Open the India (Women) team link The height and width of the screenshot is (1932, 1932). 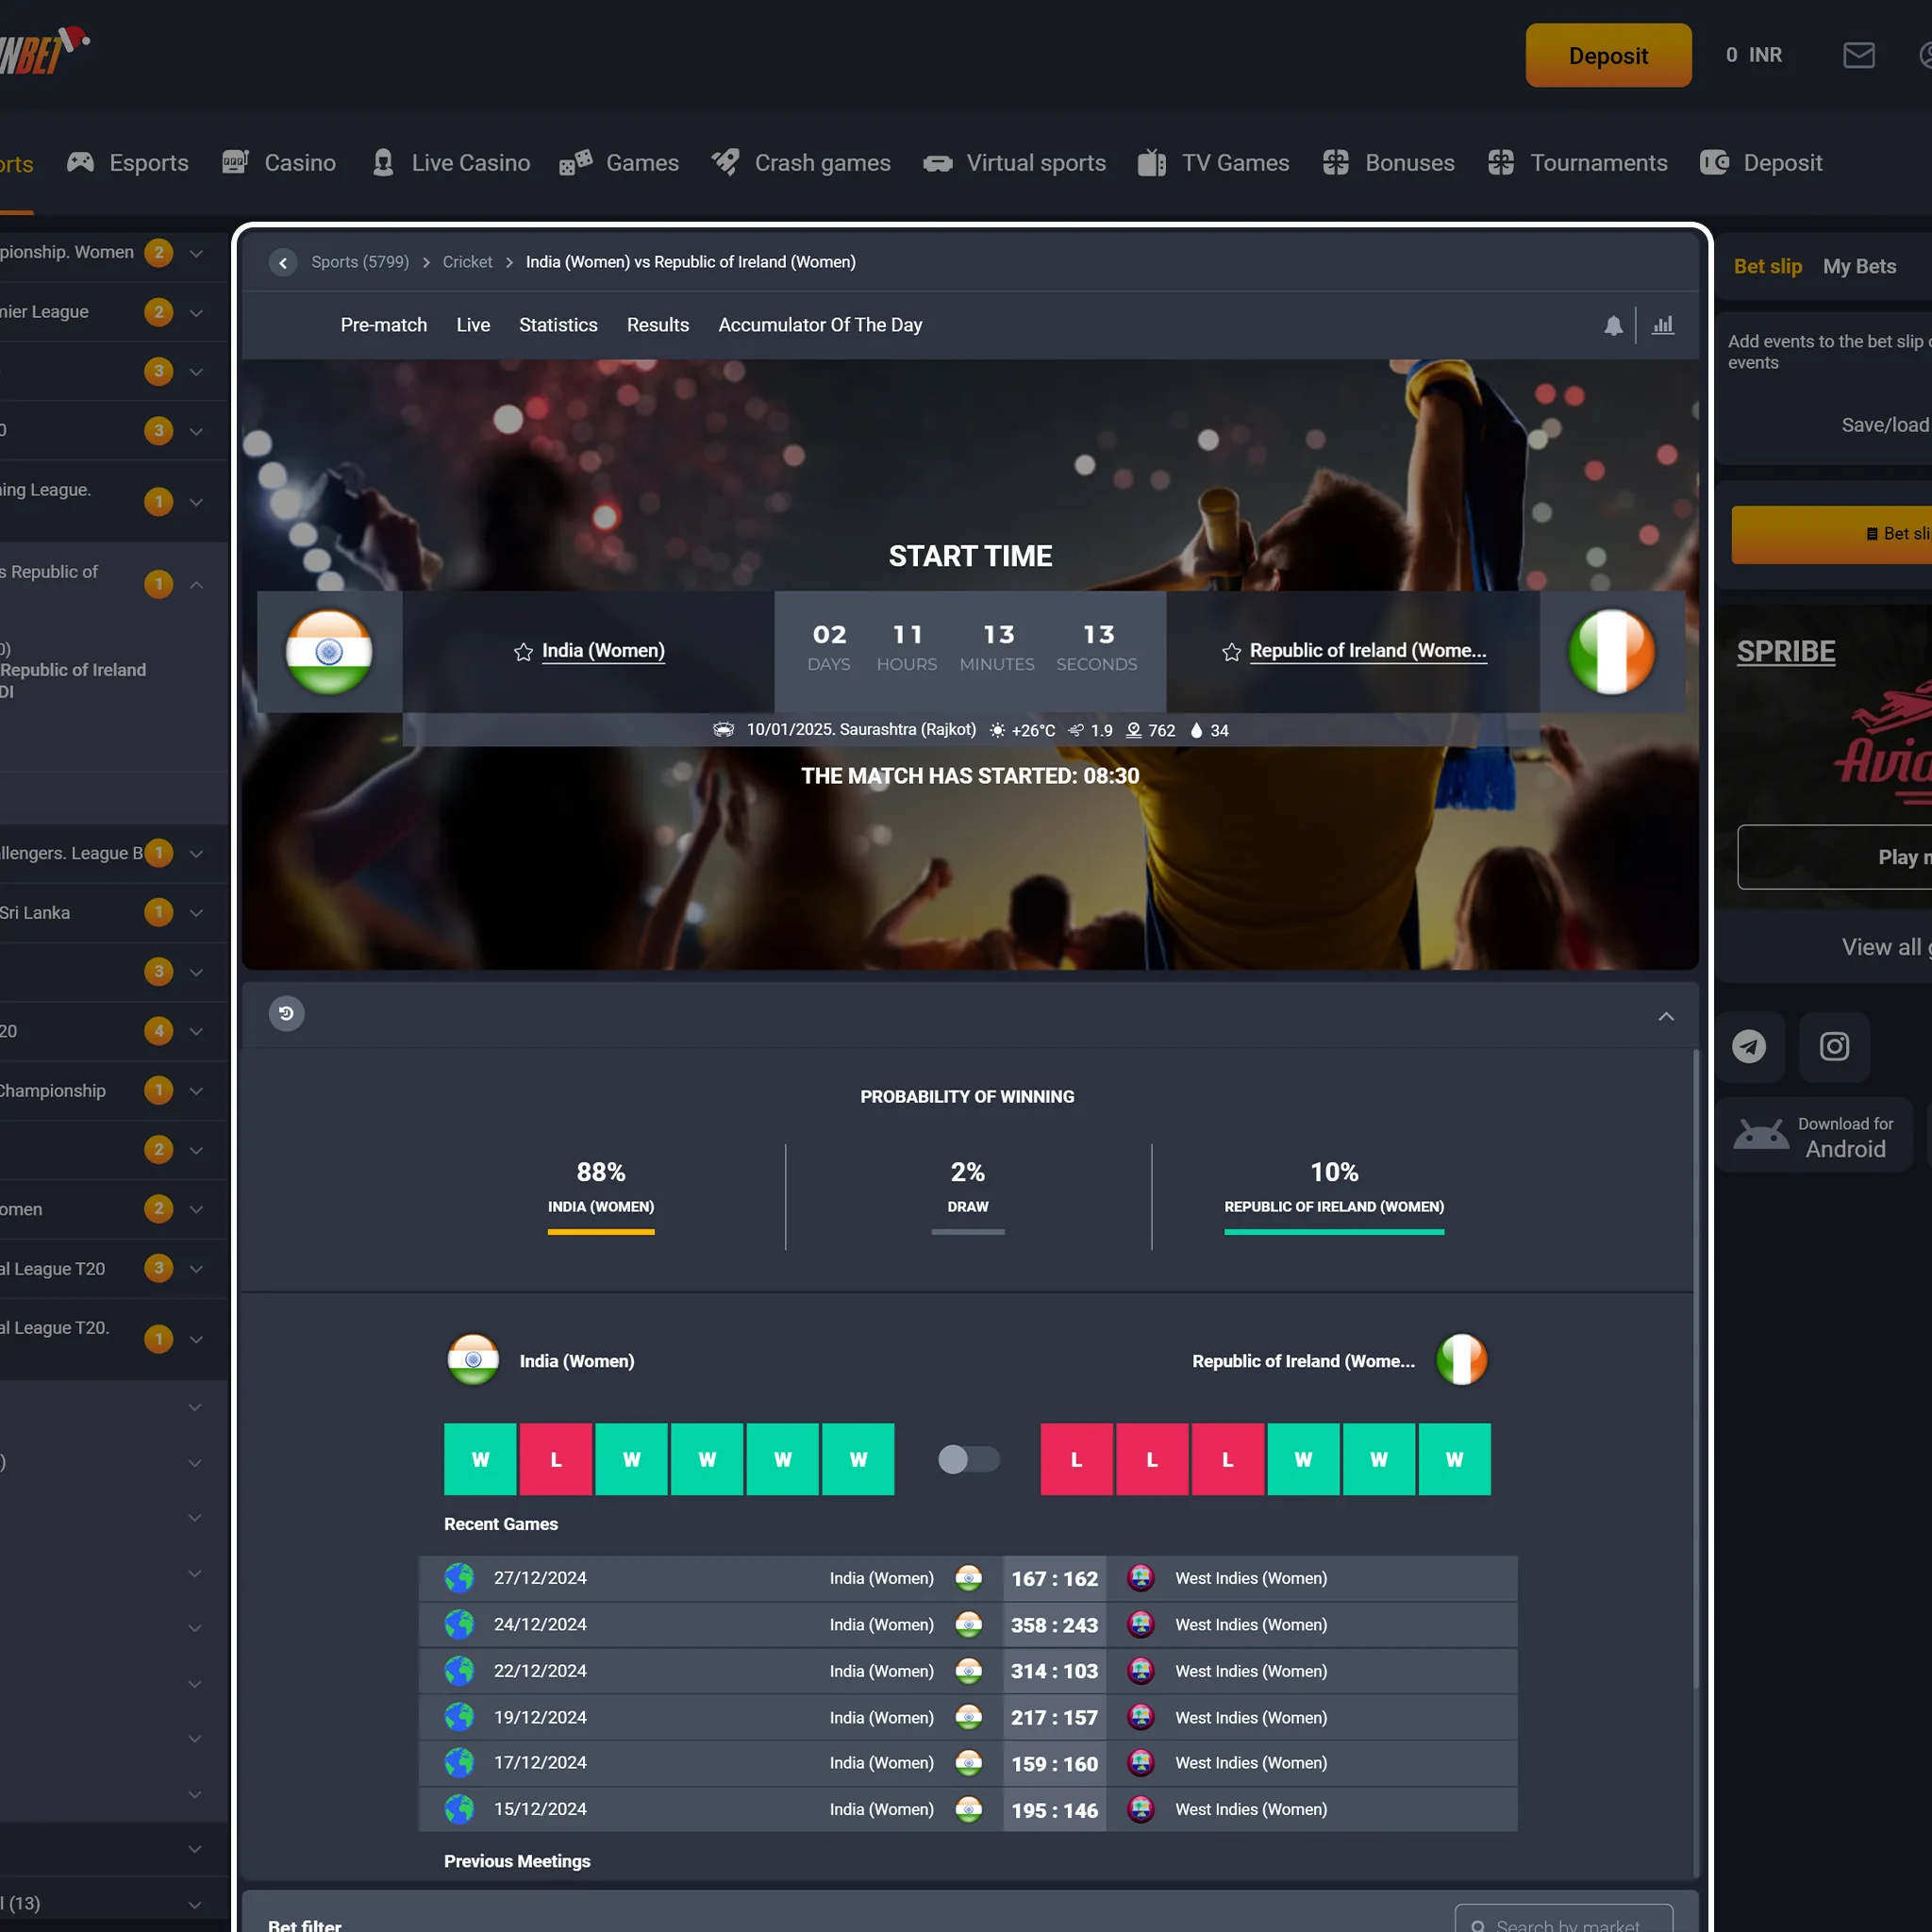click(x=603, y=651)
